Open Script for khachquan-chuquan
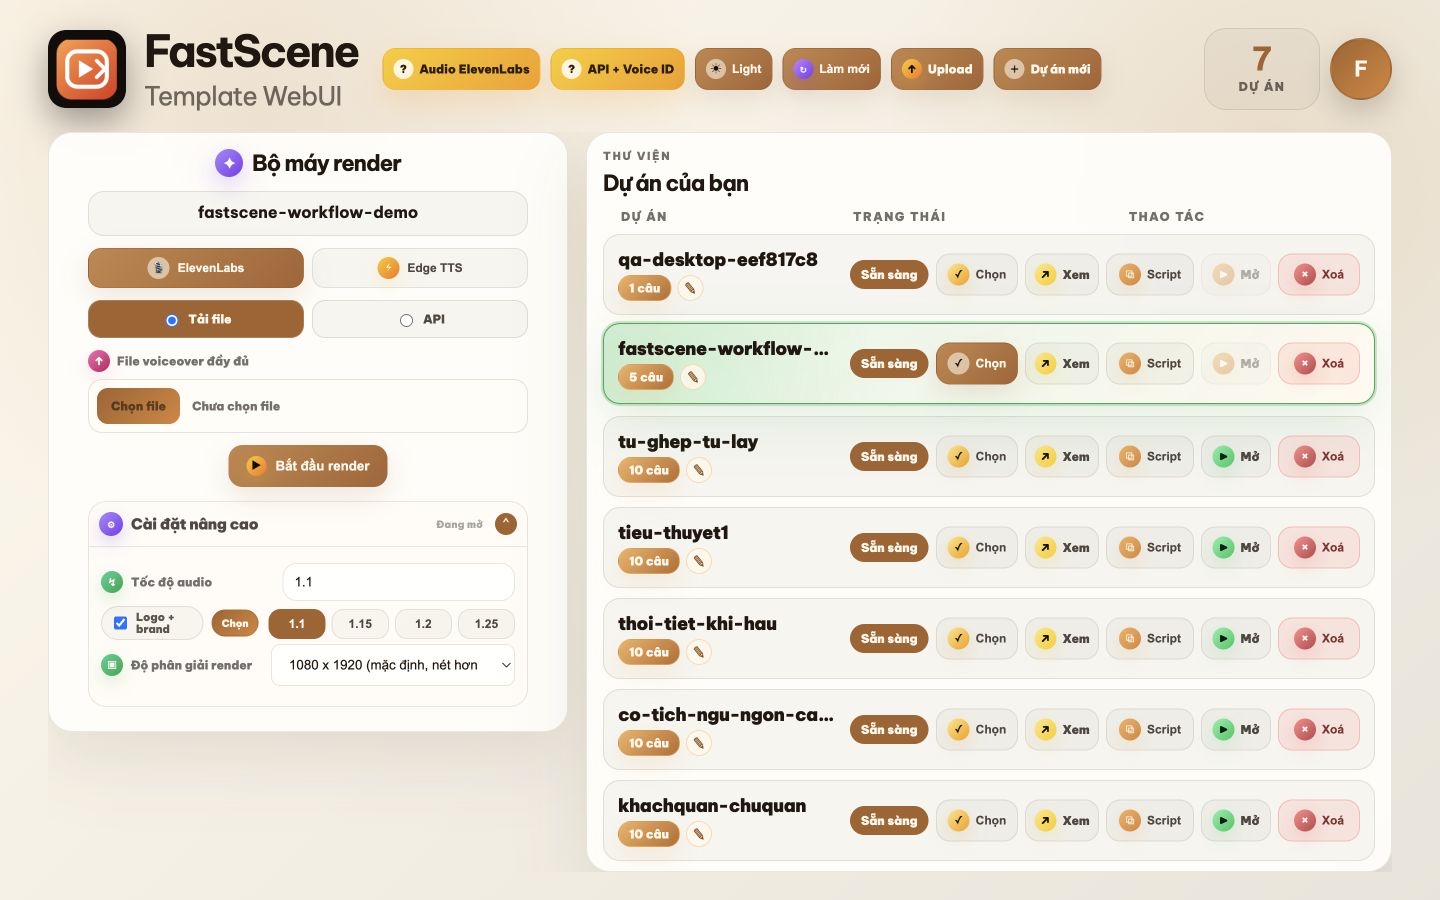Image resolution: width=1440 pixels, height=900 pixels. [x=1150, y=821]
